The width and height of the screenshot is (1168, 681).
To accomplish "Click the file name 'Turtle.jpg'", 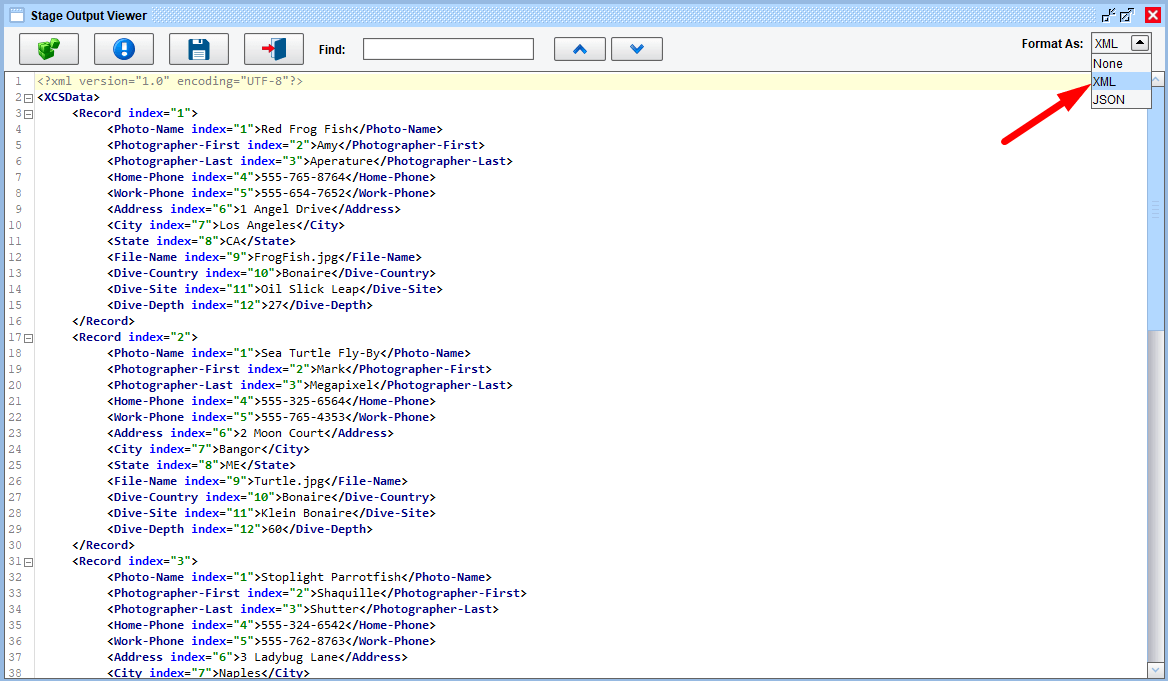I will pyautogui.click(x=289, y=481).
